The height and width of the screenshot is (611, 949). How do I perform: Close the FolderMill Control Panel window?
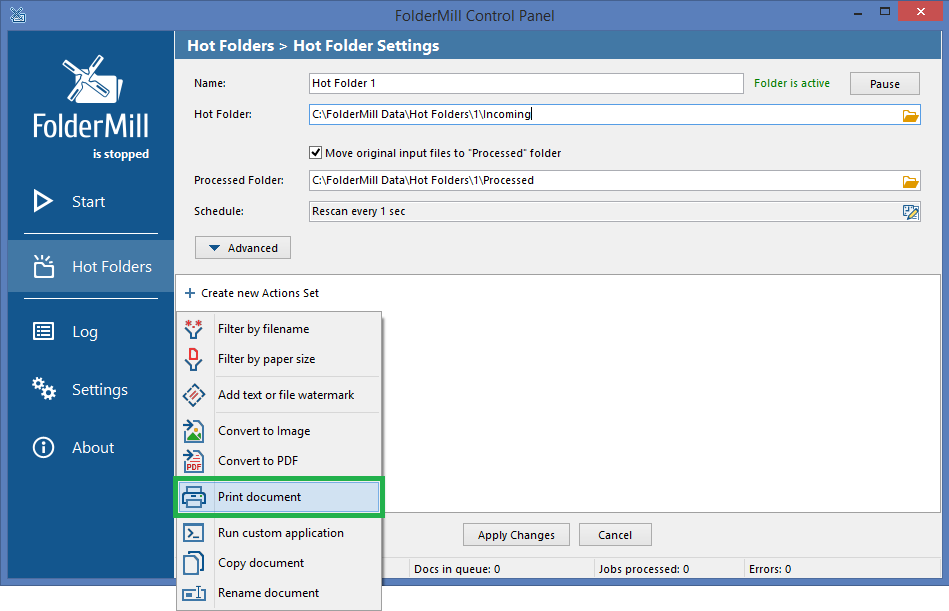[921, 11]
